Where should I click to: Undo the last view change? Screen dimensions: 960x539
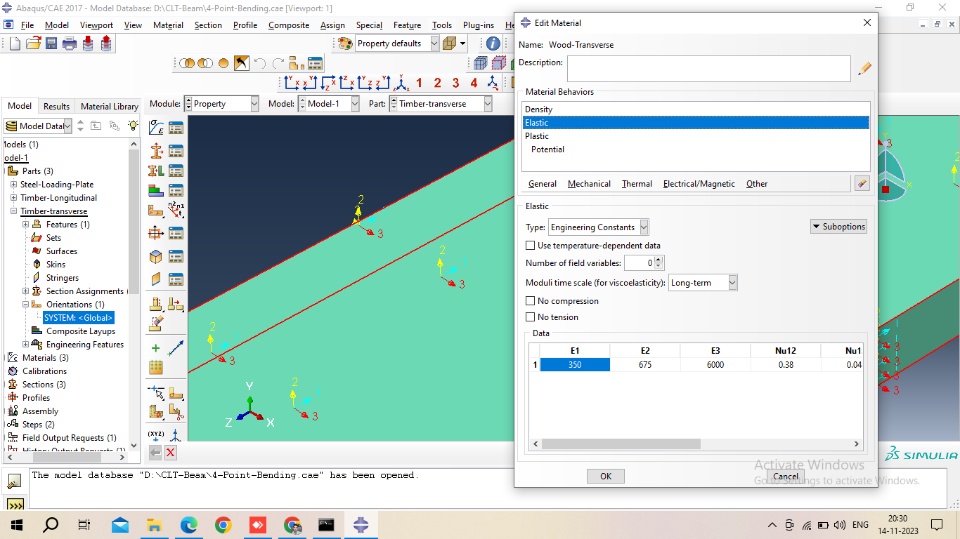[x=260, y=63]
